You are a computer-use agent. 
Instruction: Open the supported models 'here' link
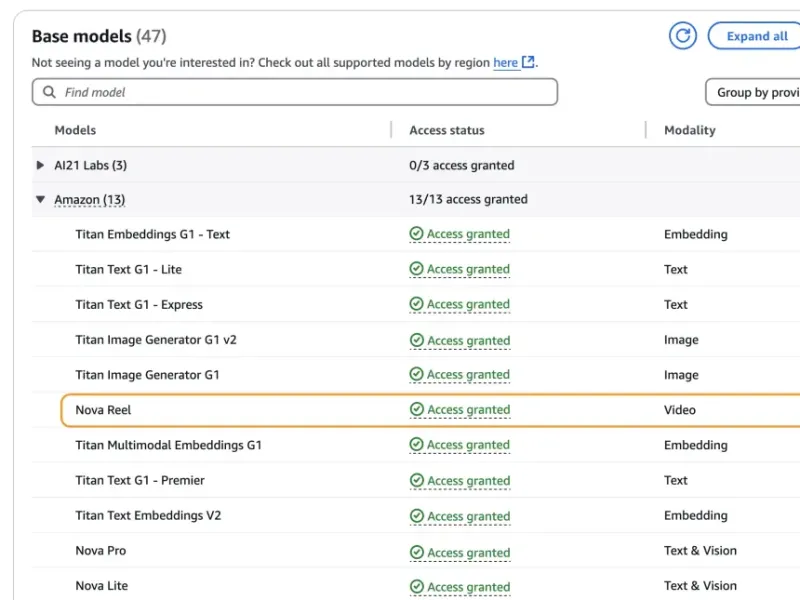pyautogui.click(x=505, y=63)
